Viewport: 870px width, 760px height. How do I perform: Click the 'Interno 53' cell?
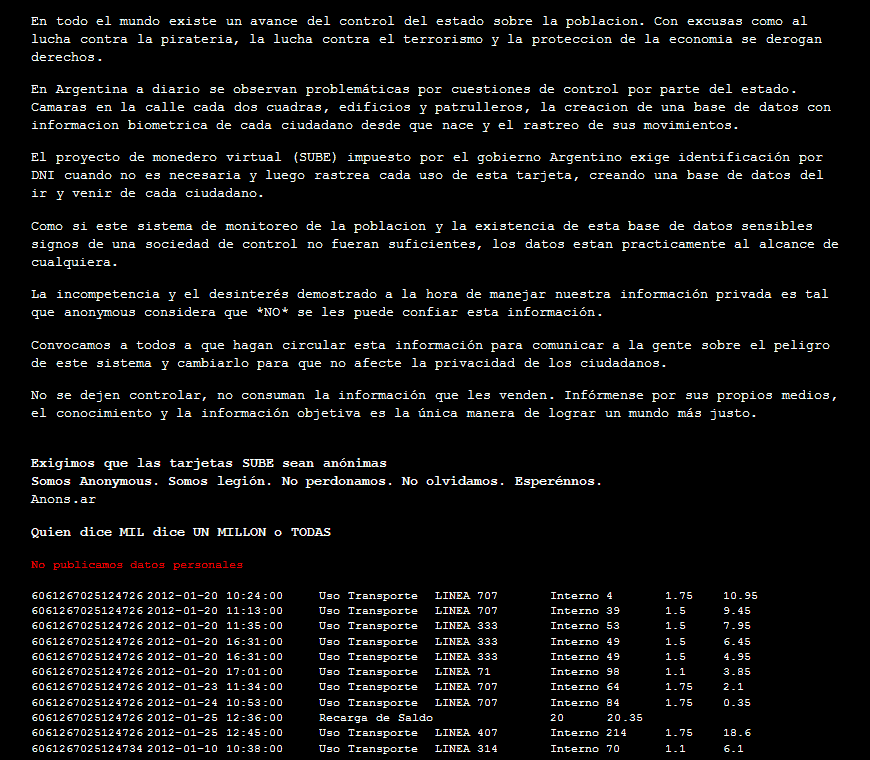tap(585, 626)
